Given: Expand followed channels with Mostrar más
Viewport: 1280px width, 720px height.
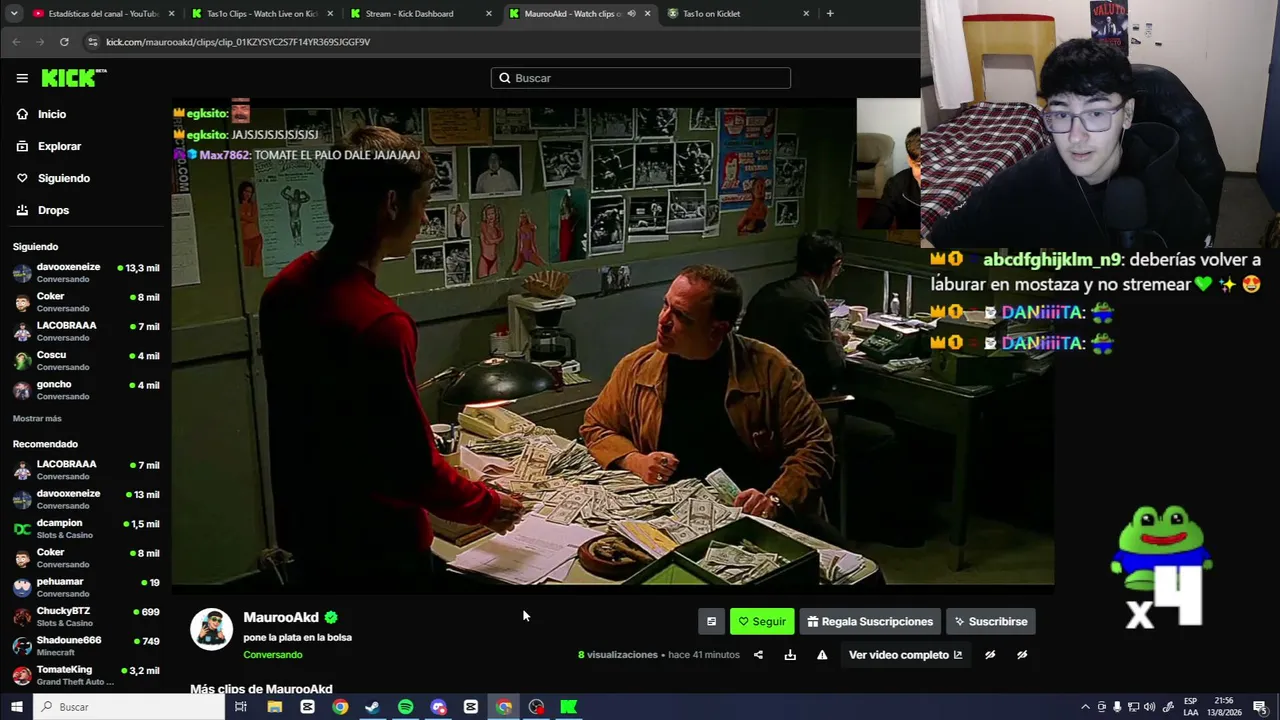Looking at the screenshot, I should (37, 419).
